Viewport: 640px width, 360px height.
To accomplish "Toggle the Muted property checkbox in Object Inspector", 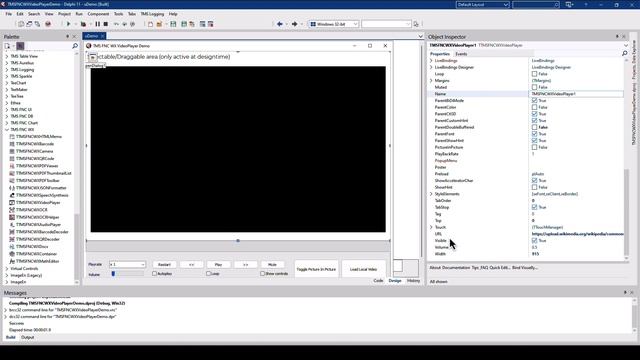I will (534, 87).
